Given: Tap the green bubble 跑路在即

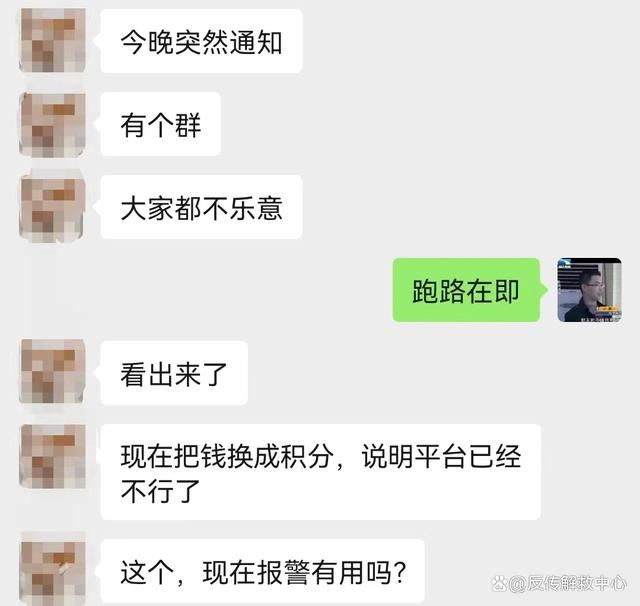Looking at the screenshot, I should pos(466,290).
